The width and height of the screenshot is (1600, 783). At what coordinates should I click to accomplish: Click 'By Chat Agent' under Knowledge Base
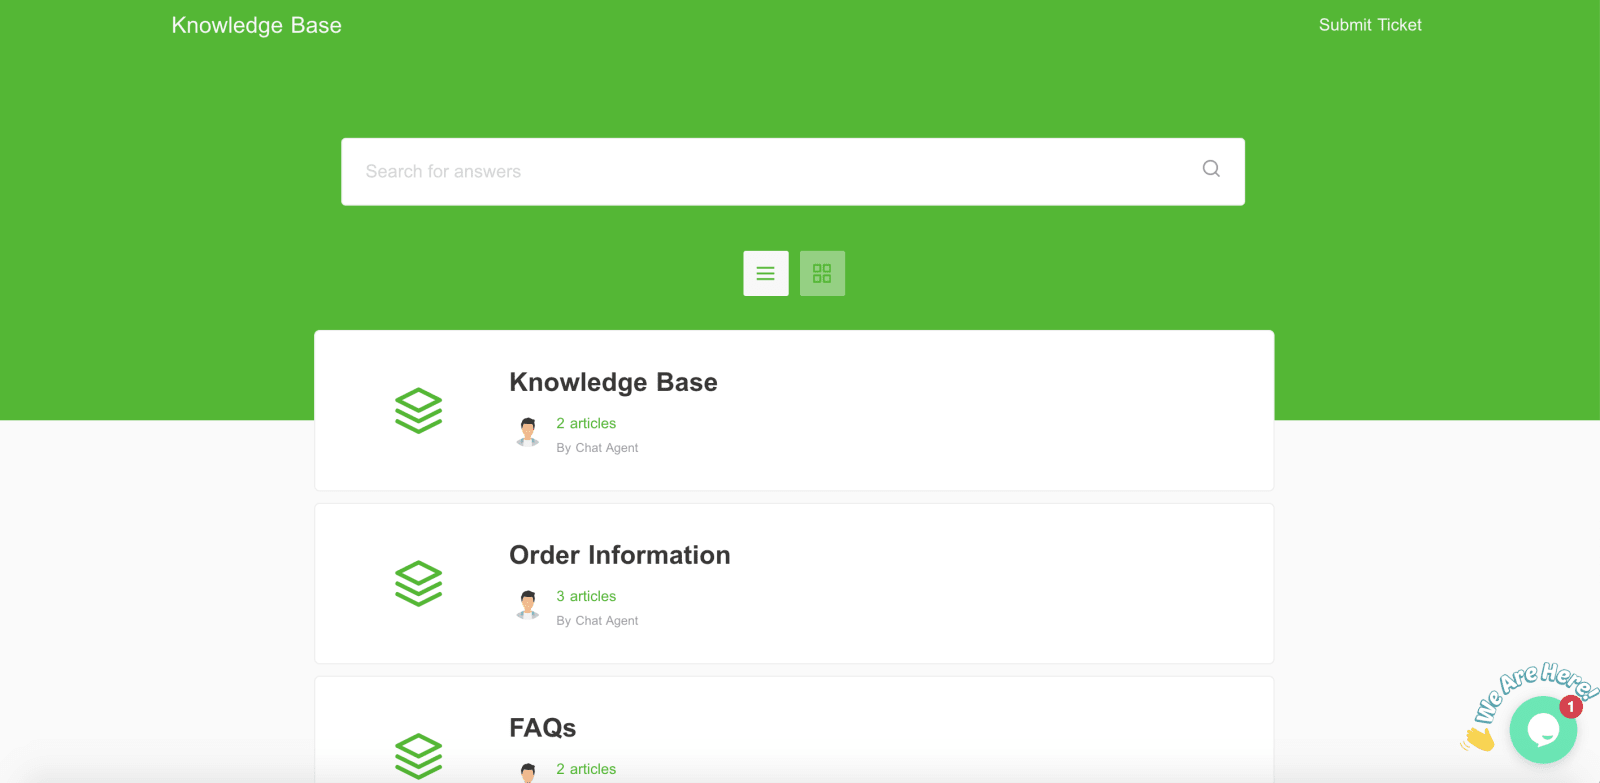tap(597, 448)
